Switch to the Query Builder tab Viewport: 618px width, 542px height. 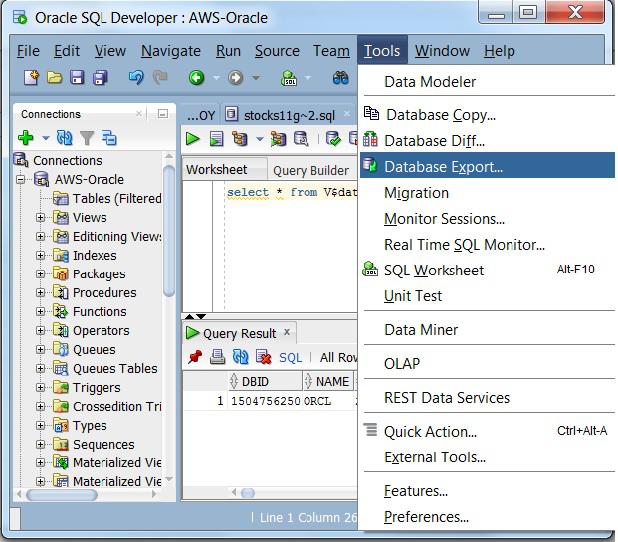click(x=311, y=170)
